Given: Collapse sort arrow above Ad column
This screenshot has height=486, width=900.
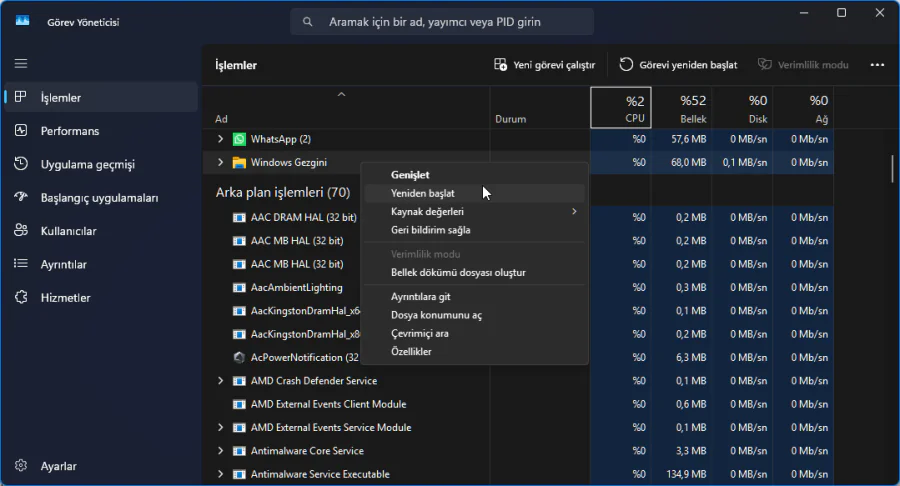Looking at the screenshot, I should (342, 94).
